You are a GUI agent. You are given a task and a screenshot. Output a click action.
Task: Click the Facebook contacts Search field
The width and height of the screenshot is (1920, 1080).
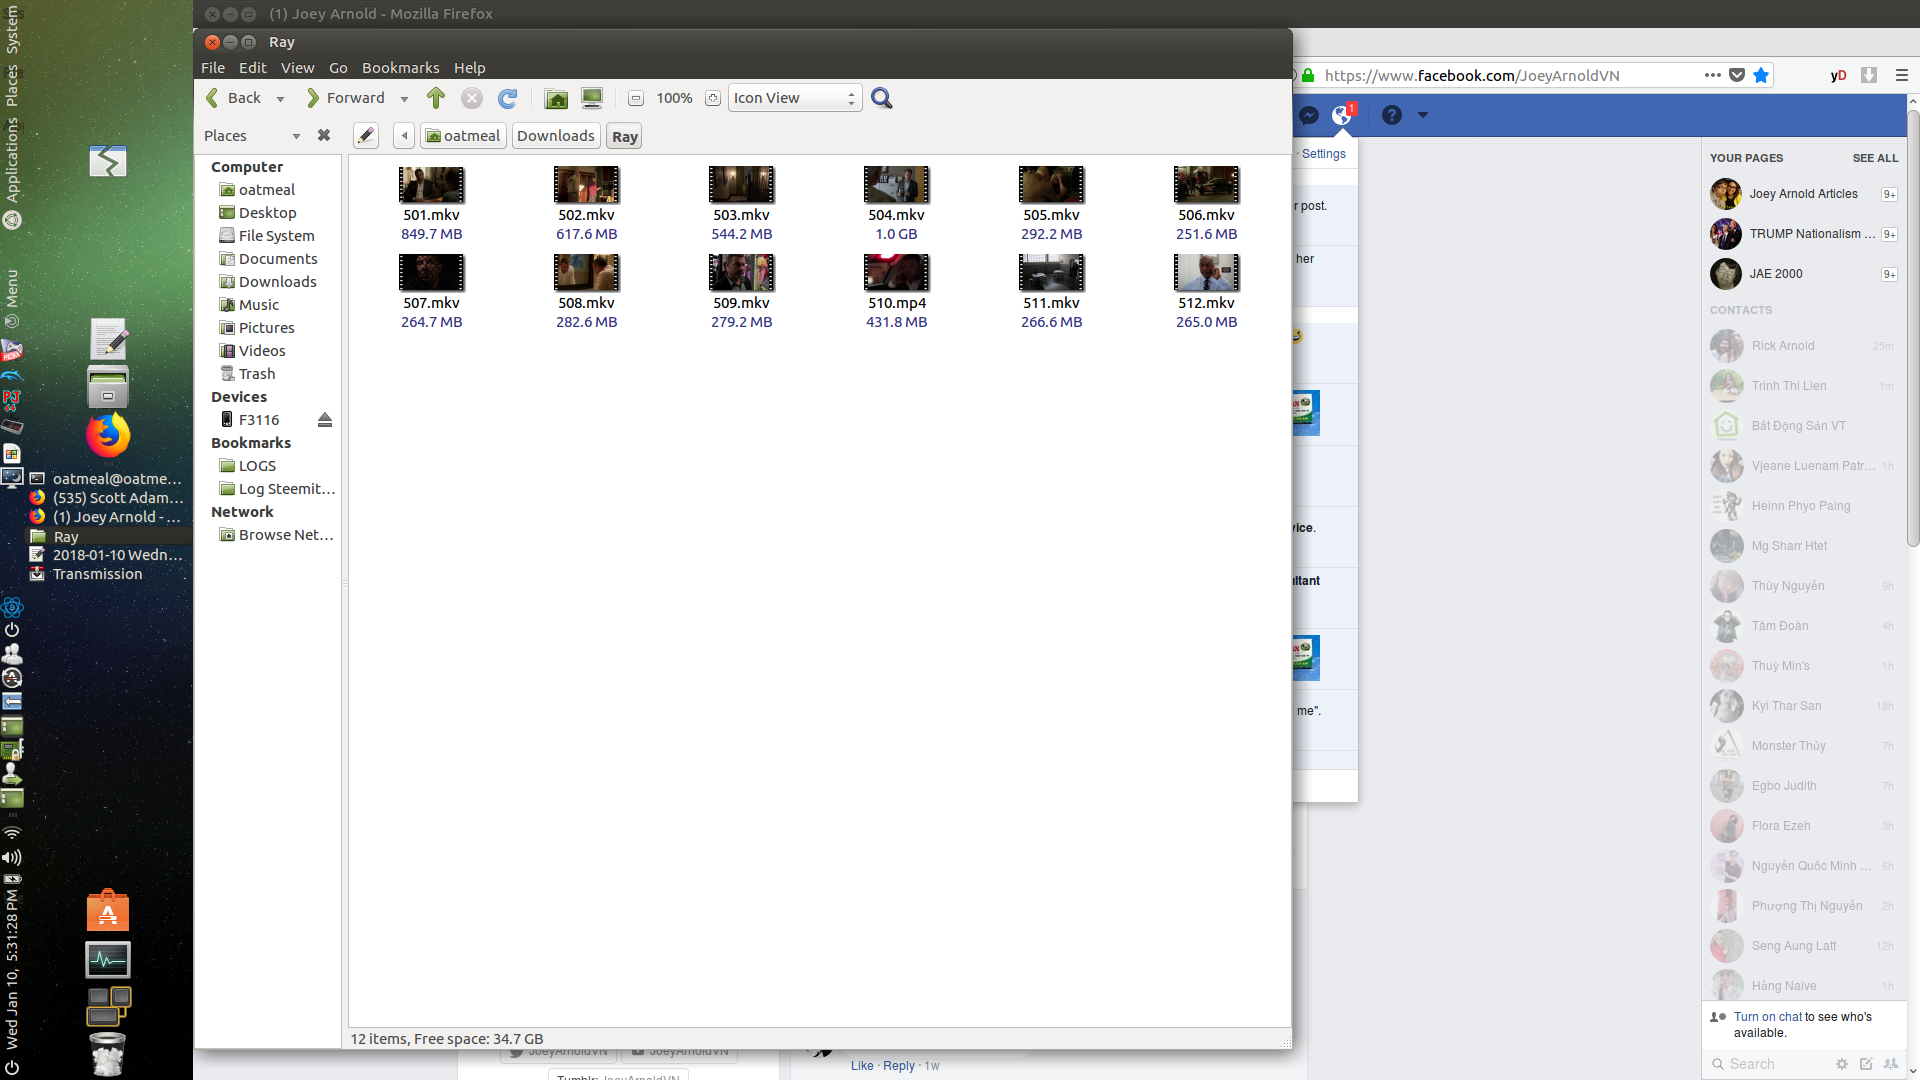tap(1770, 1064)
